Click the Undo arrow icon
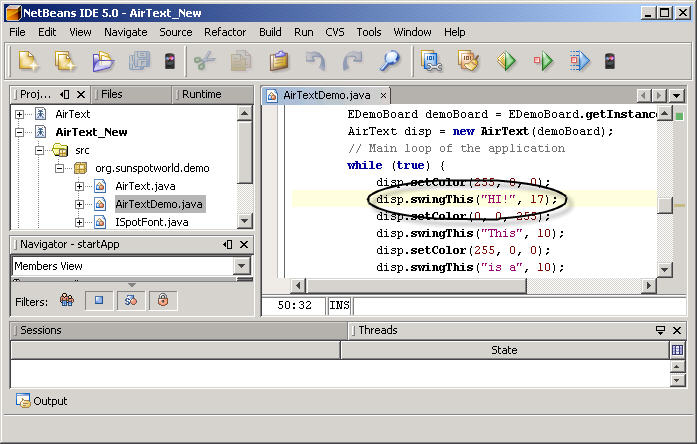This screenshot has height=444, width=697. (x=315, y=61)
